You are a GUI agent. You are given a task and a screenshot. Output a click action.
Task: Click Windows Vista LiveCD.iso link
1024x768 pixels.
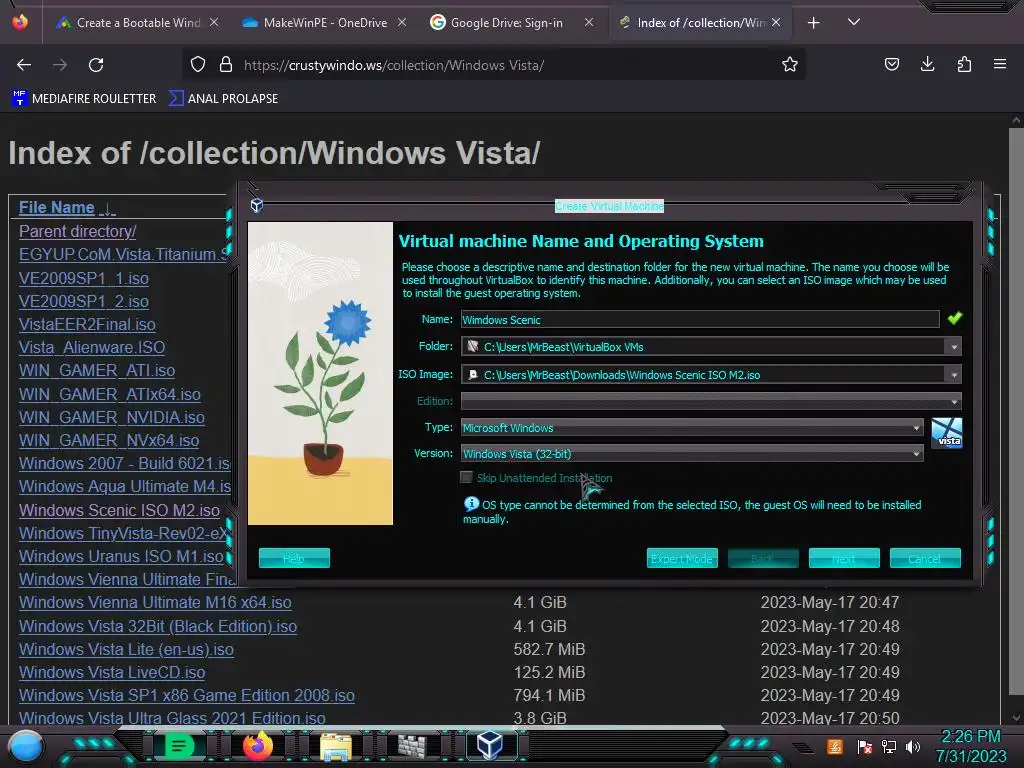112,672
